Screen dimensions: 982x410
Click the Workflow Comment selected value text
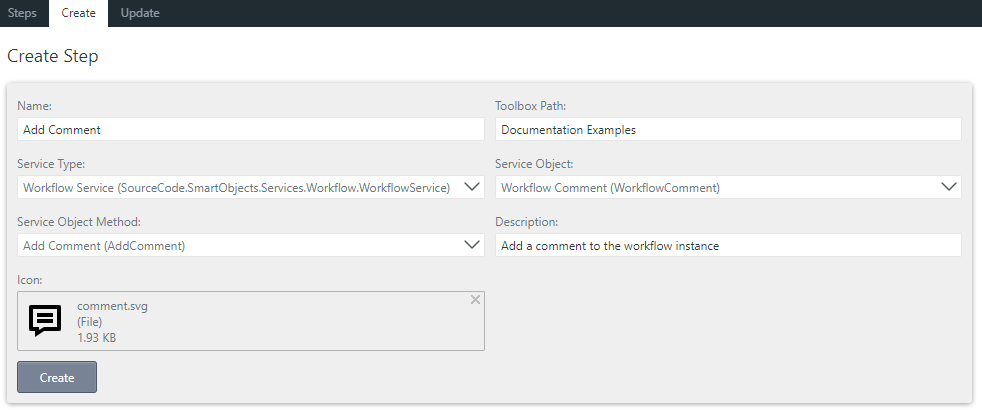(x=610, y=187)
